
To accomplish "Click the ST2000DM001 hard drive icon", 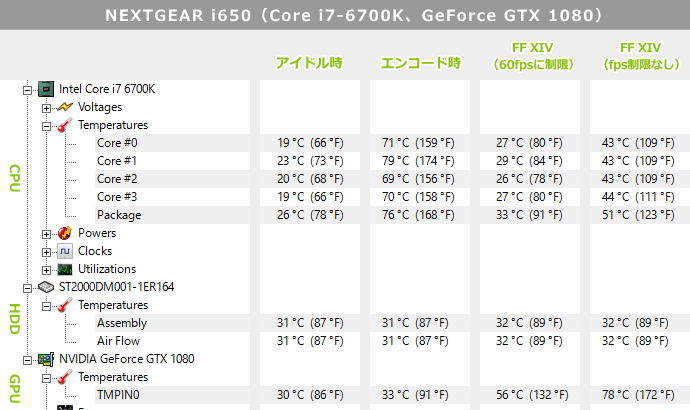I will pyautogui.click(x=46, y=287).
